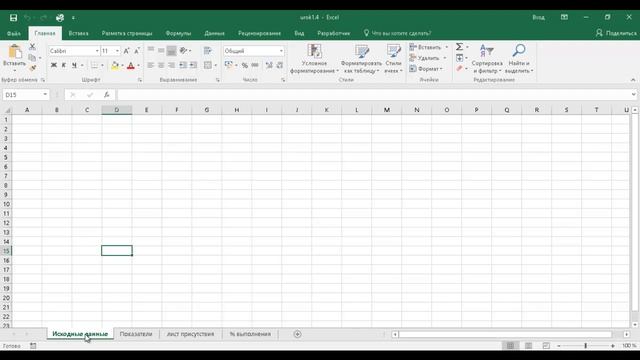The height and width of the screenshot is (360, 640).
Task: Switch to the Формулы ribbon tab
Action: point(178,33)
